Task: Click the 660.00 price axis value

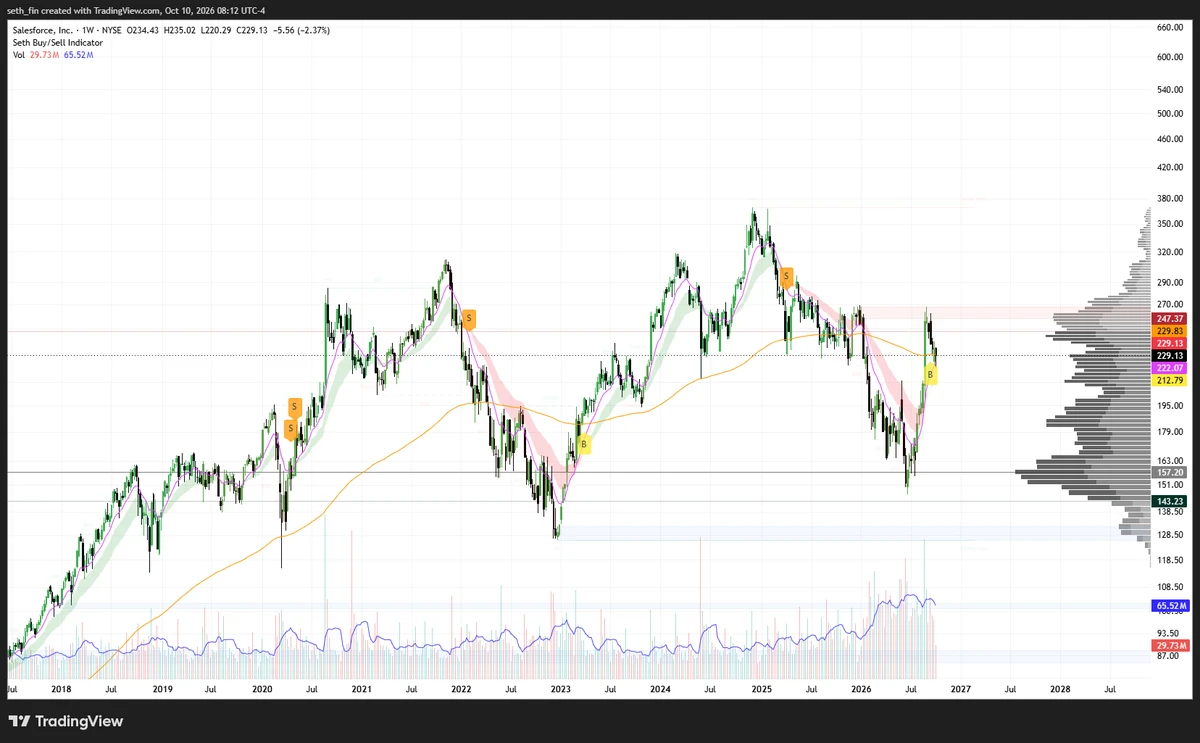Action: pos(1170,27)
